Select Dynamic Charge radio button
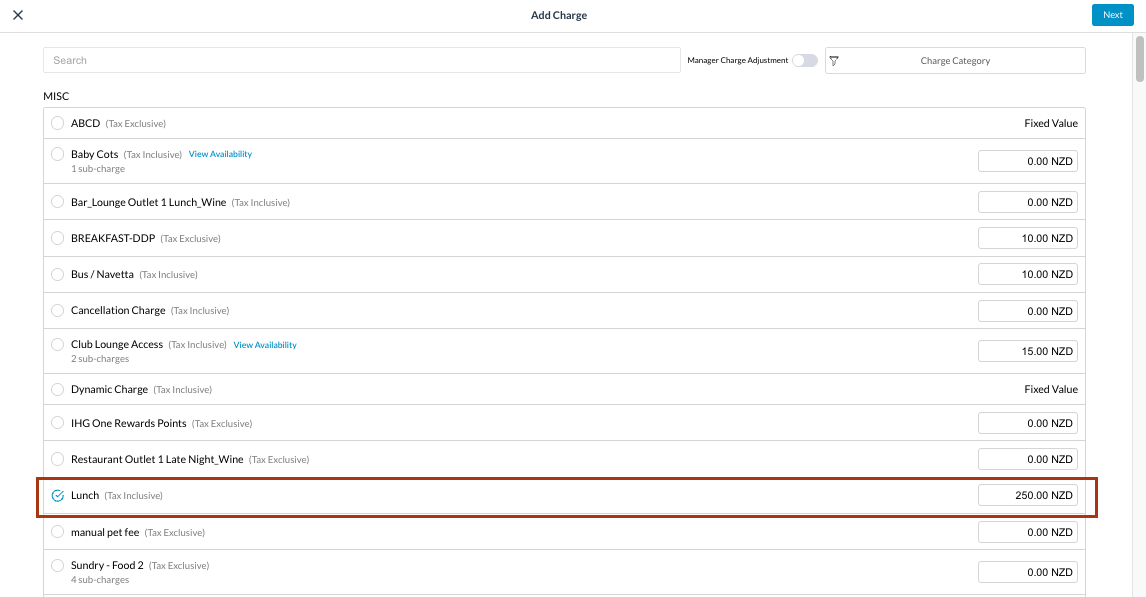Screen dimensions: 1146x597 (57, 390)
